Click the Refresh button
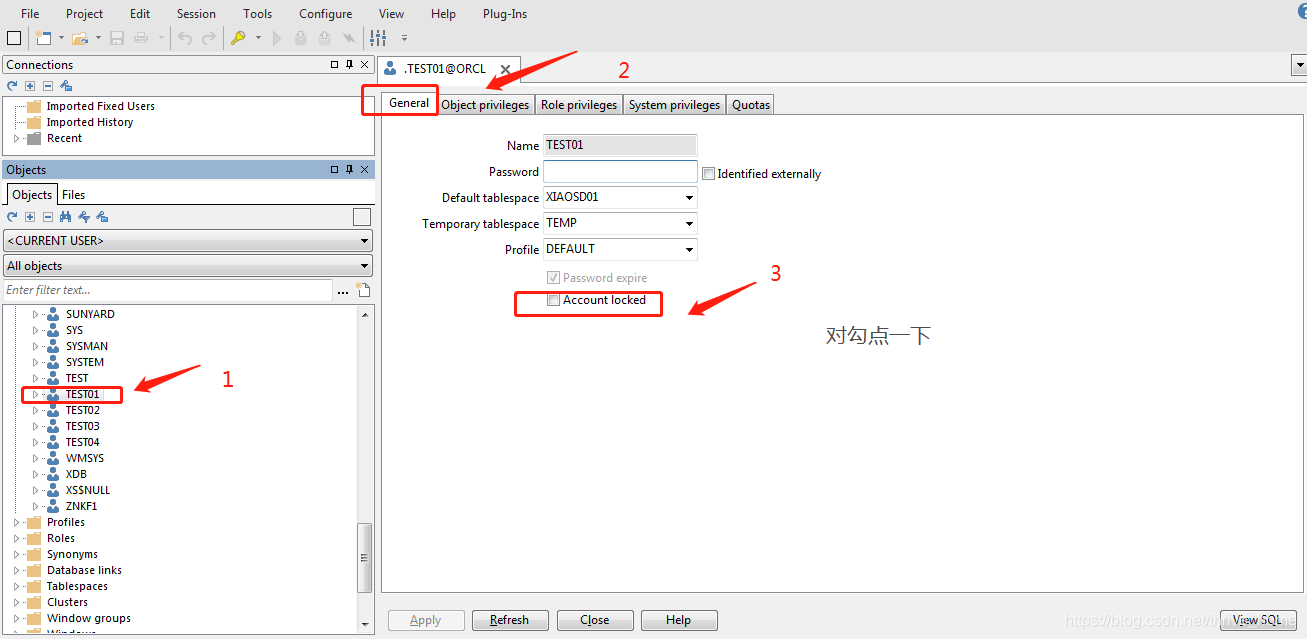The height and width of the screenshot is (639, 1307). point(509,620)
